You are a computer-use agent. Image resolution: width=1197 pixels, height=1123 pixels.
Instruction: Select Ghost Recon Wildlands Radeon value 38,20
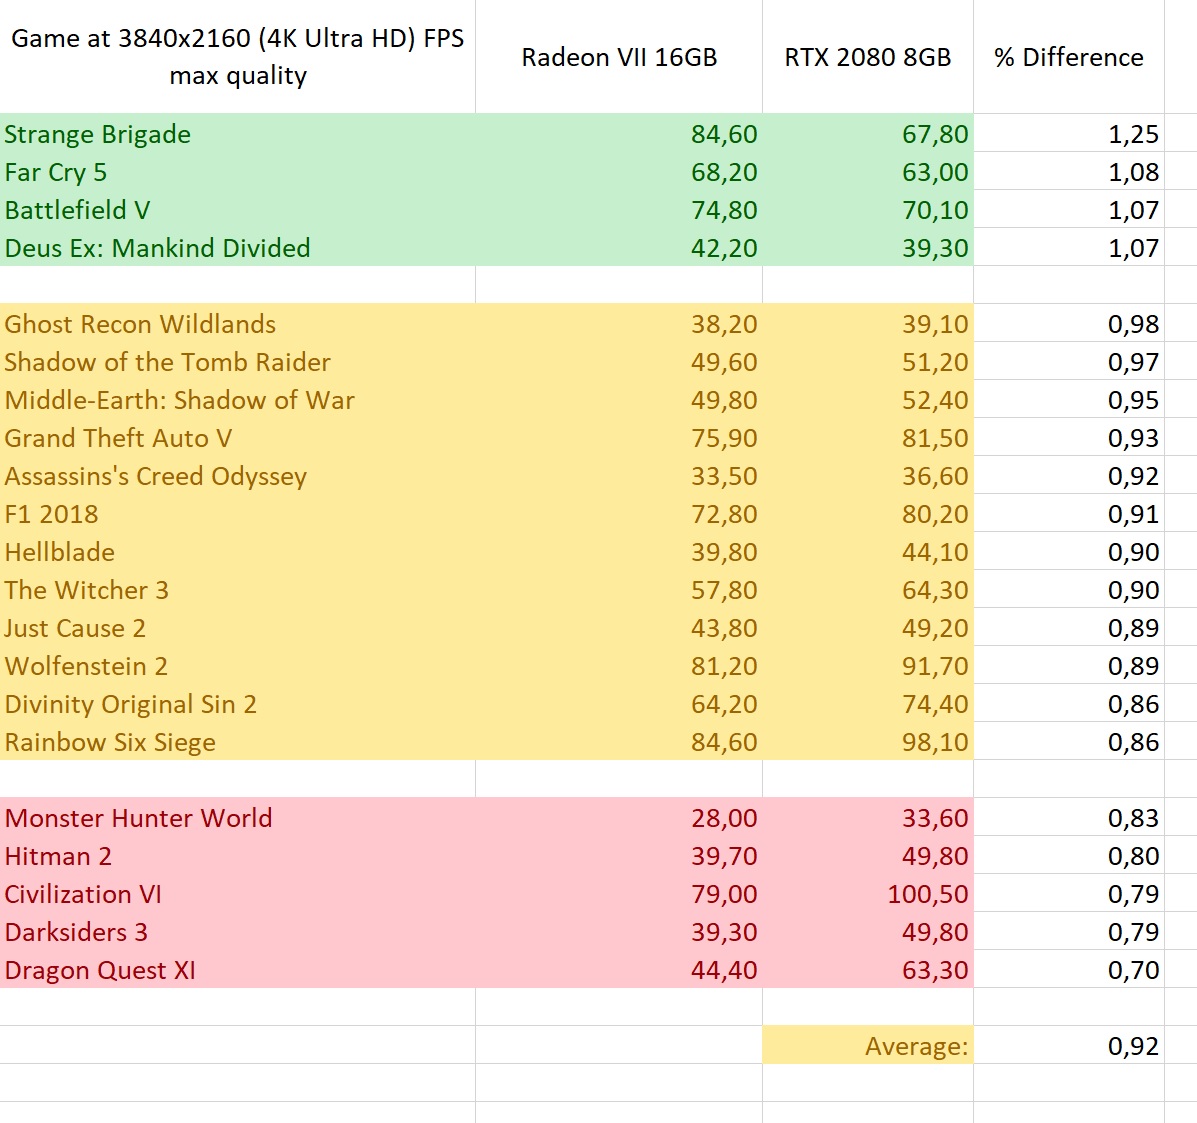click(x=619, y=323)
